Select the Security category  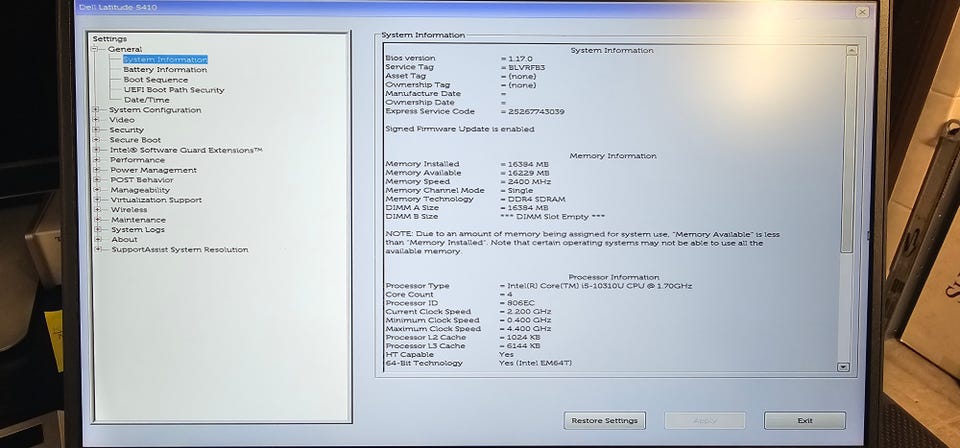click(x=127, y=130)
